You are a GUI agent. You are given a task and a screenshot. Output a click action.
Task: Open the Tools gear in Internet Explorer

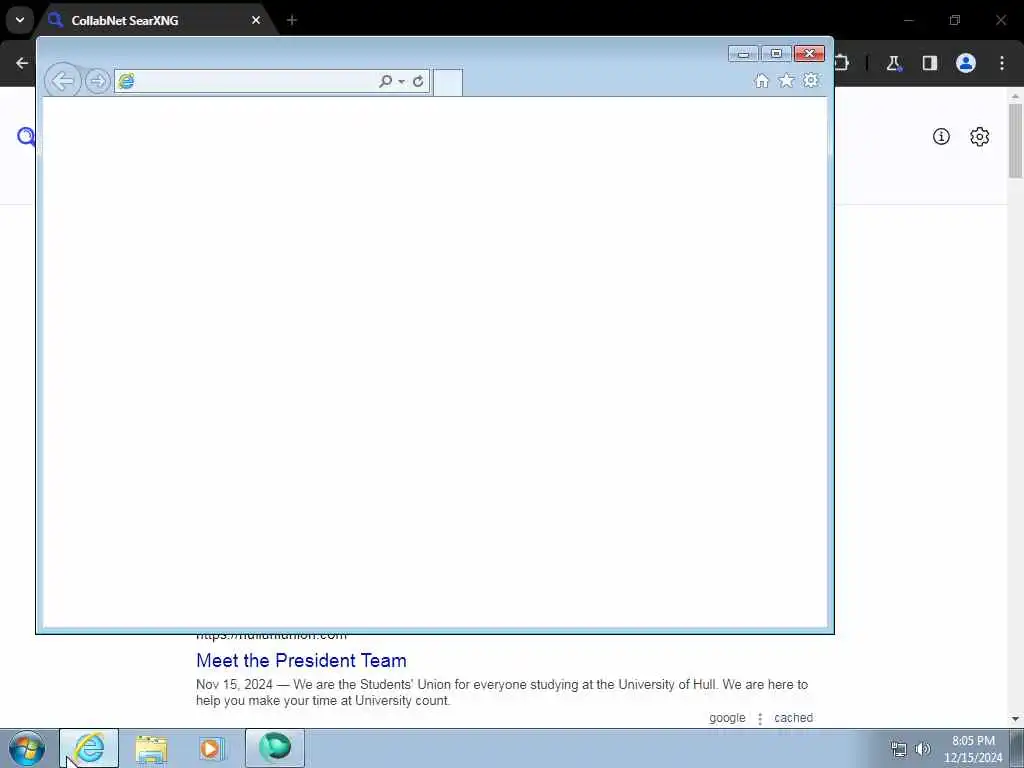coord(810,80)
